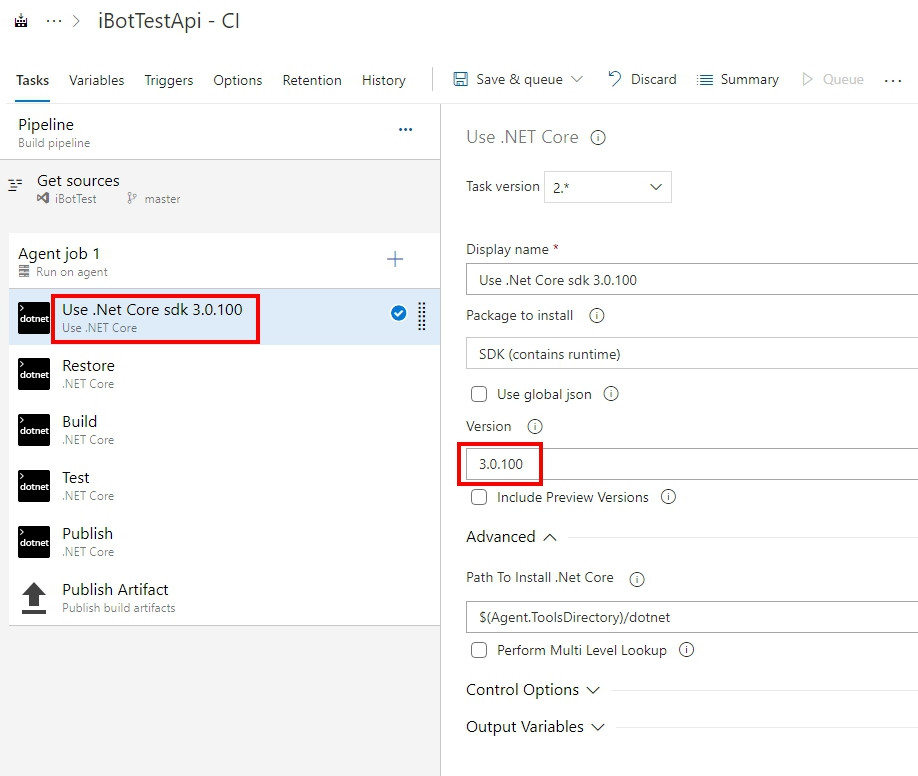The image size is (918, 776).
Task: Collapse the Advanced section
Action: (511, 537)
